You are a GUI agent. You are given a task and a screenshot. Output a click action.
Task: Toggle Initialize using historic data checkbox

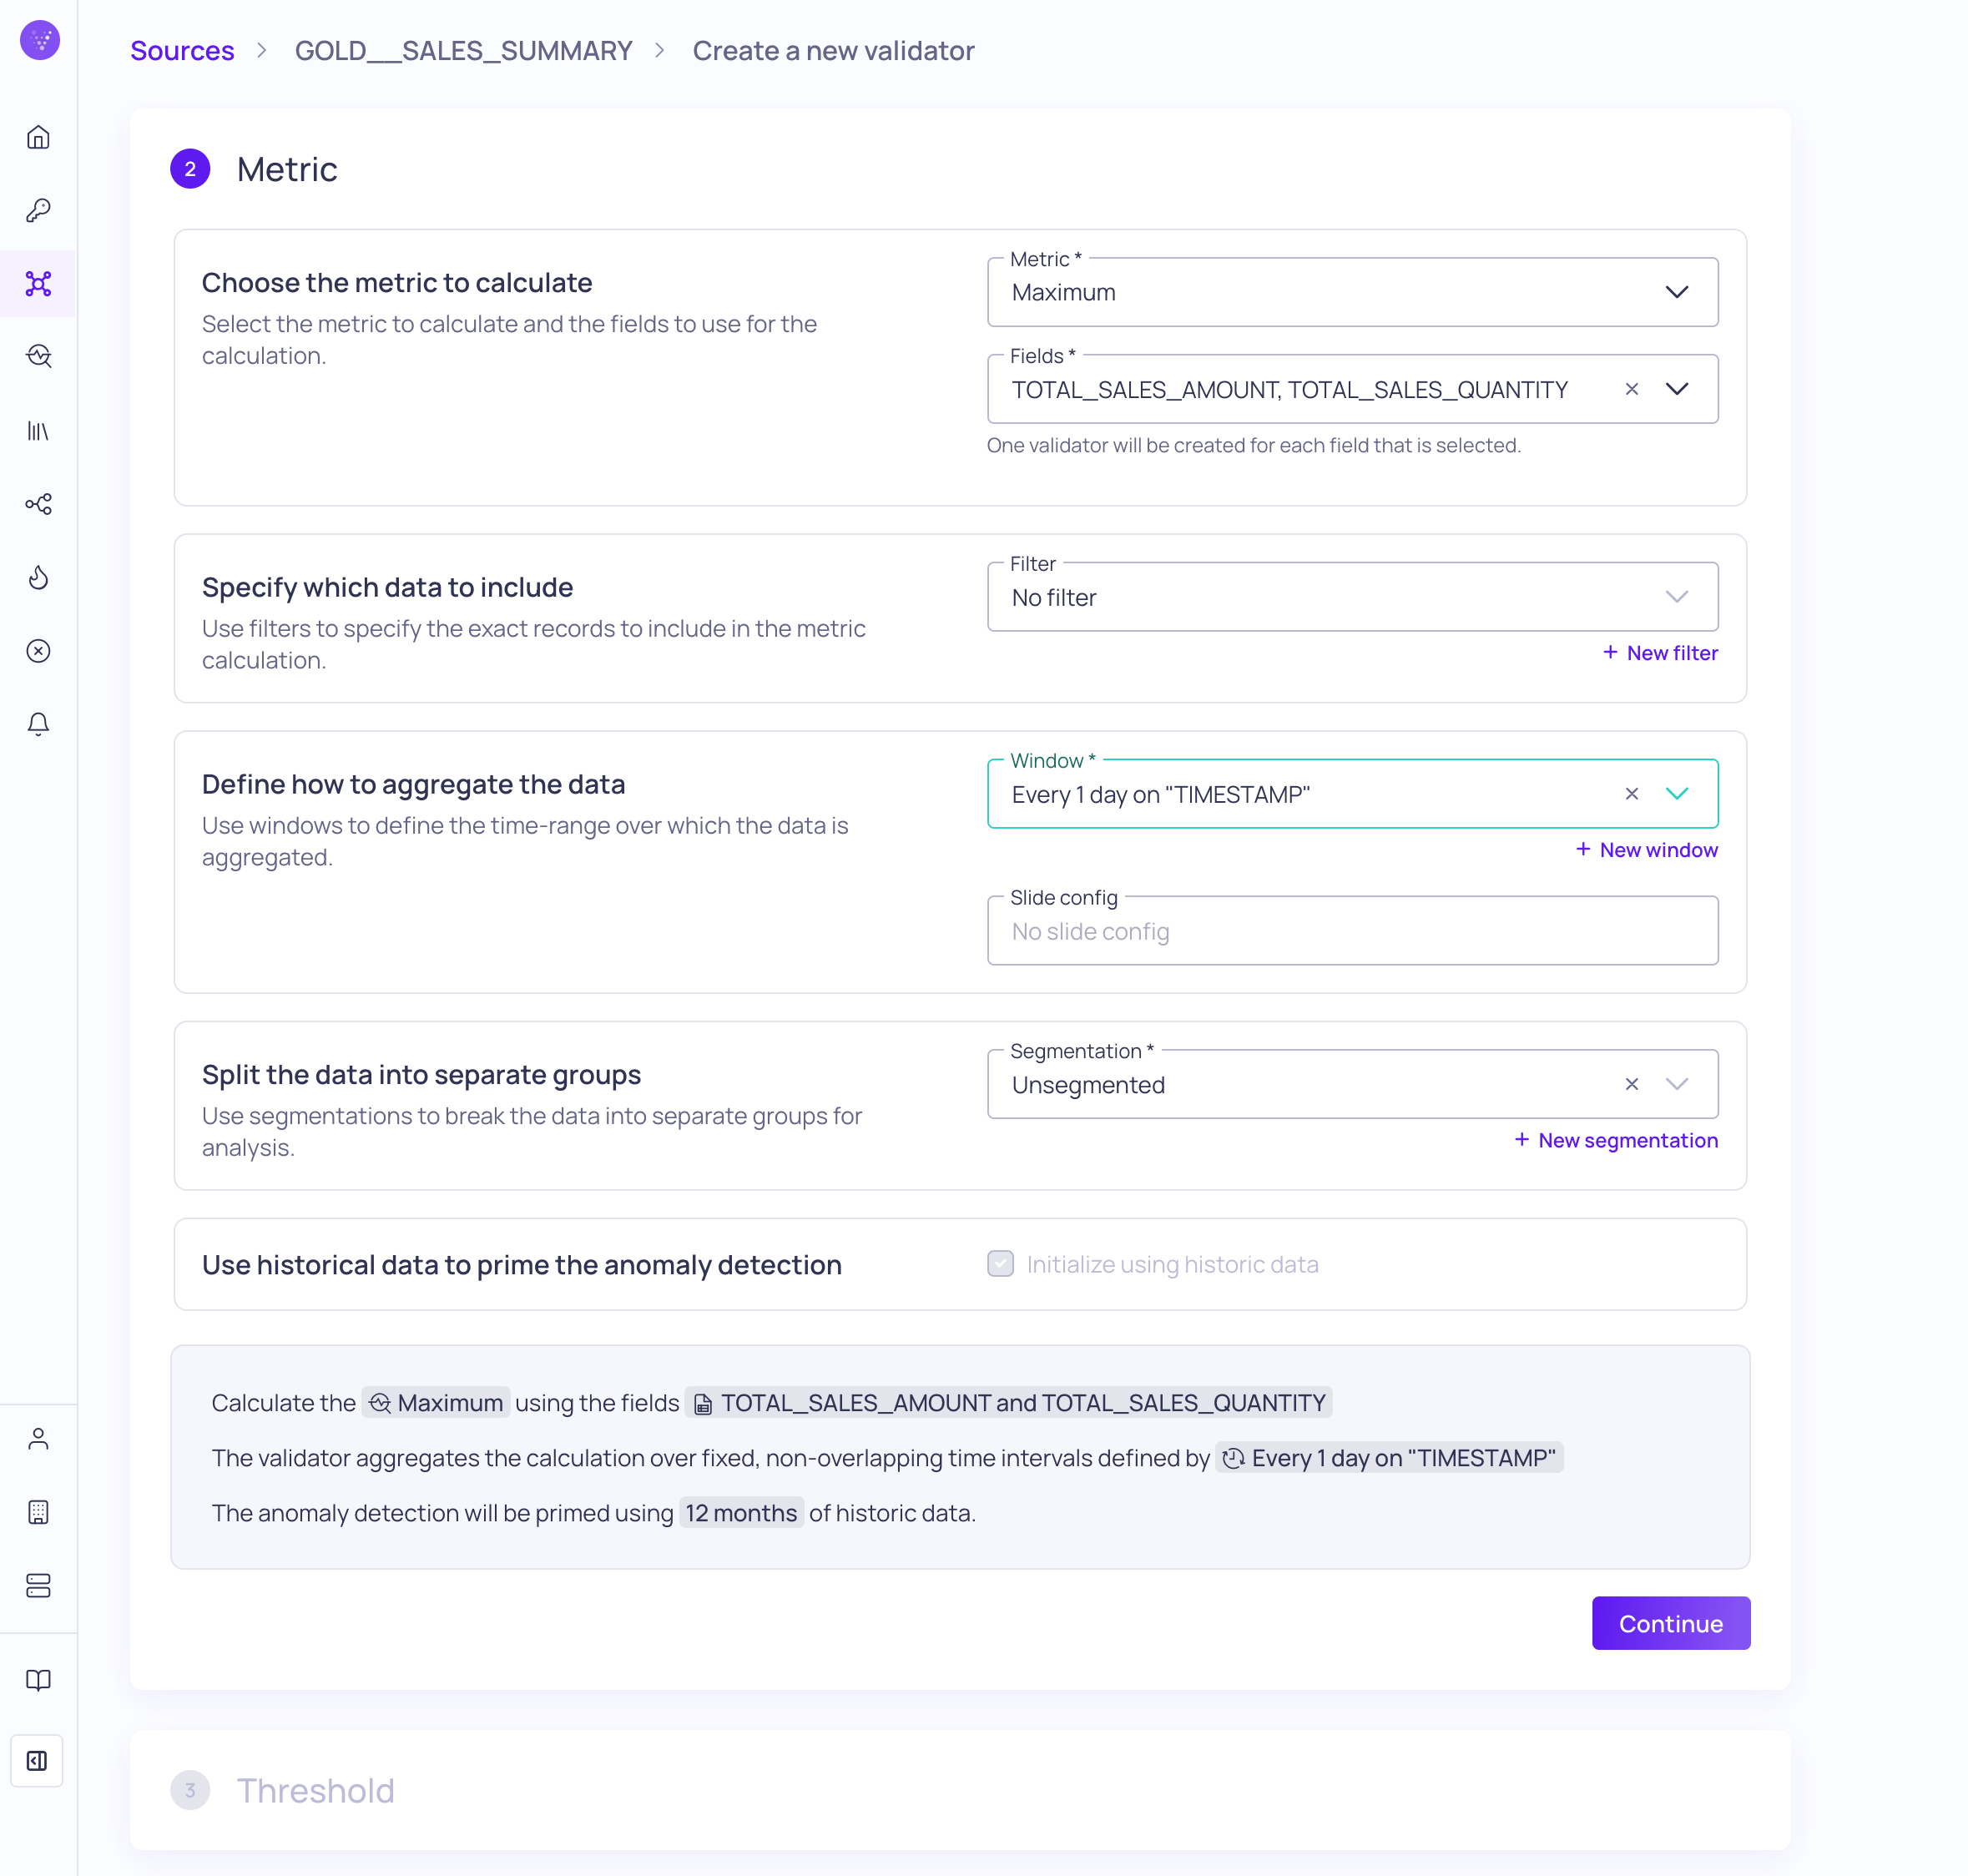click(1000, 1264)
